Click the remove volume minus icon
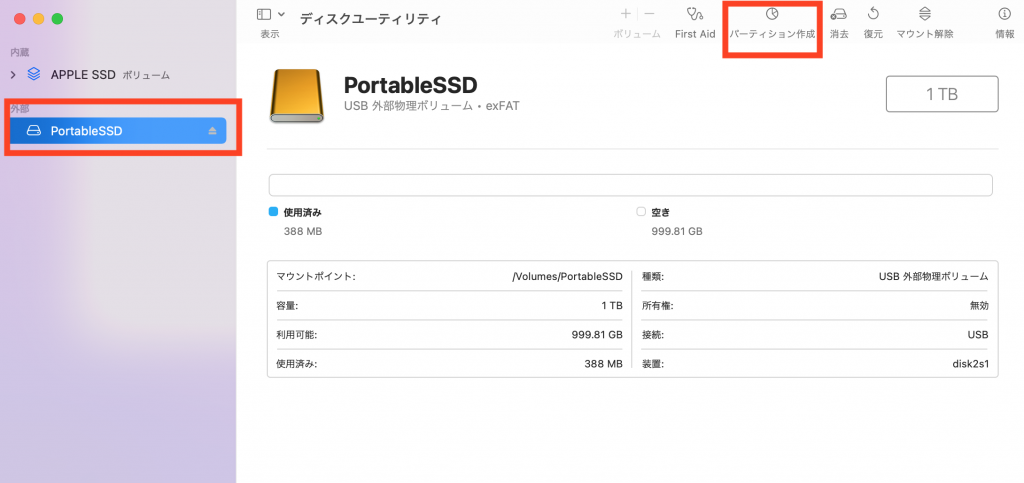Screen dimensions: 1024x483 pyautogui.click(x=649, y=14)
